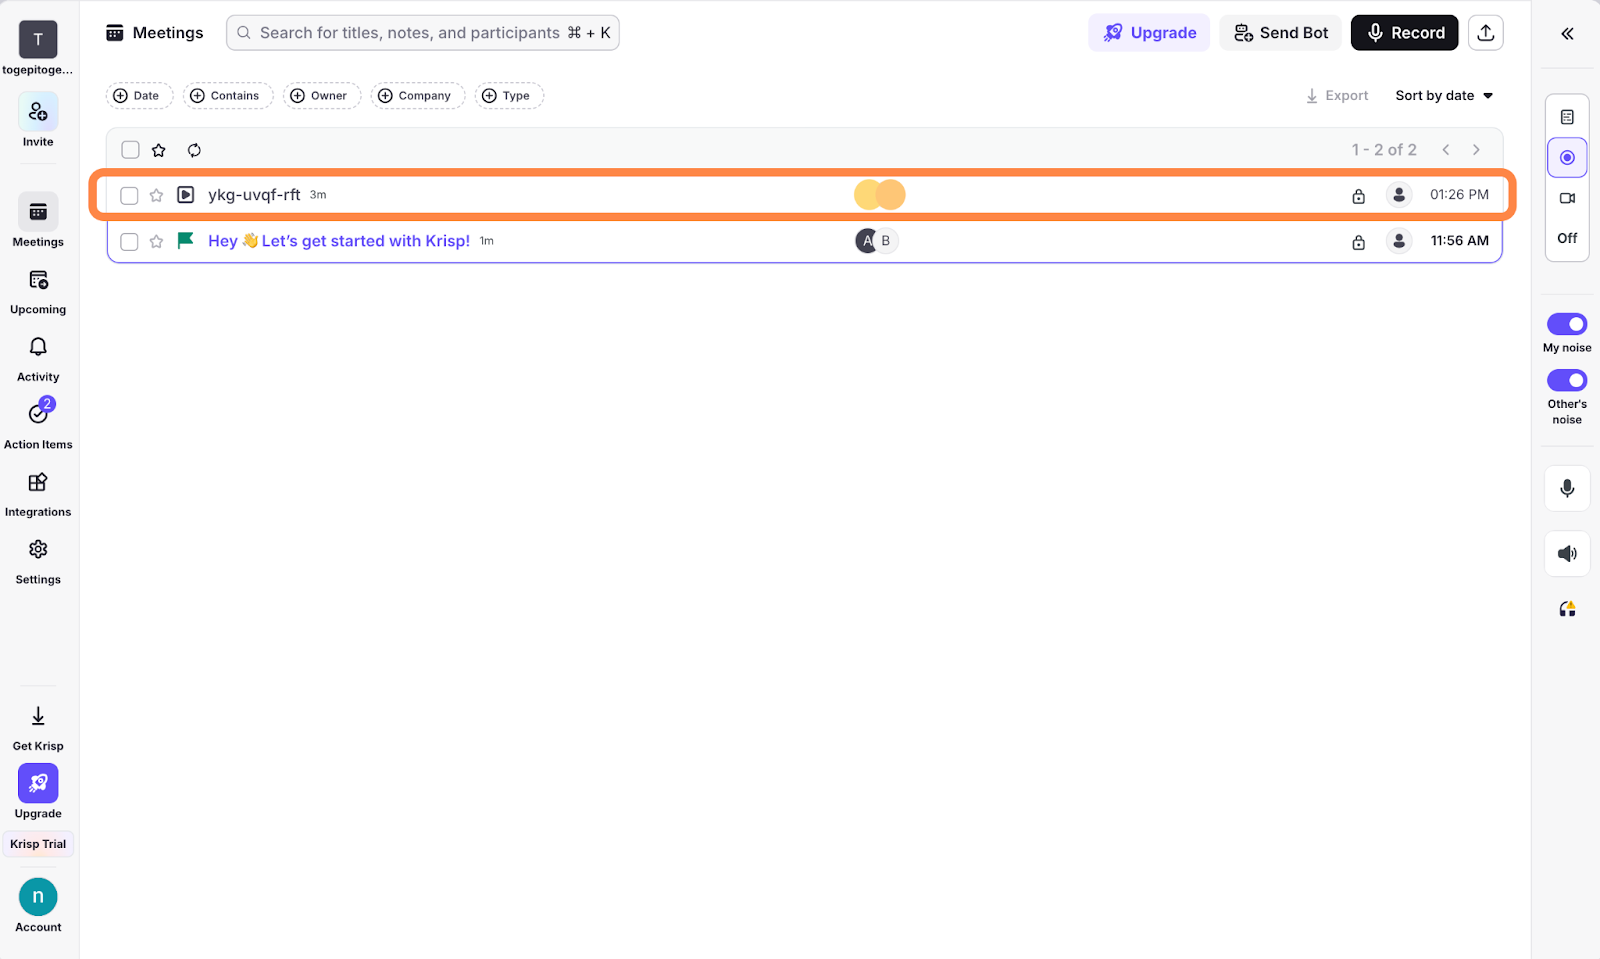Open Integrations from the sidebar
Viewport: 1600px width, 959px height.
click(x=38, y=483)
